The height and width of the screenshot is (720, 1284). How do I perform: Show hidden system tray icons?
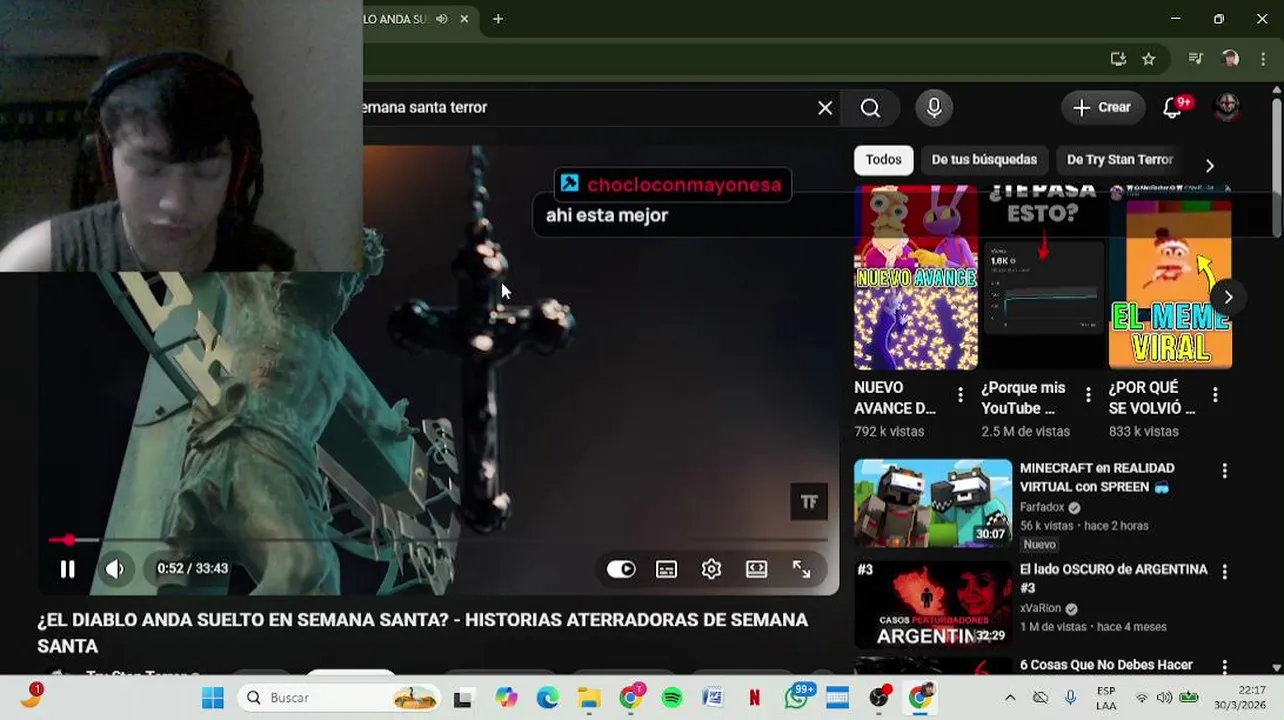(1010, 698)
